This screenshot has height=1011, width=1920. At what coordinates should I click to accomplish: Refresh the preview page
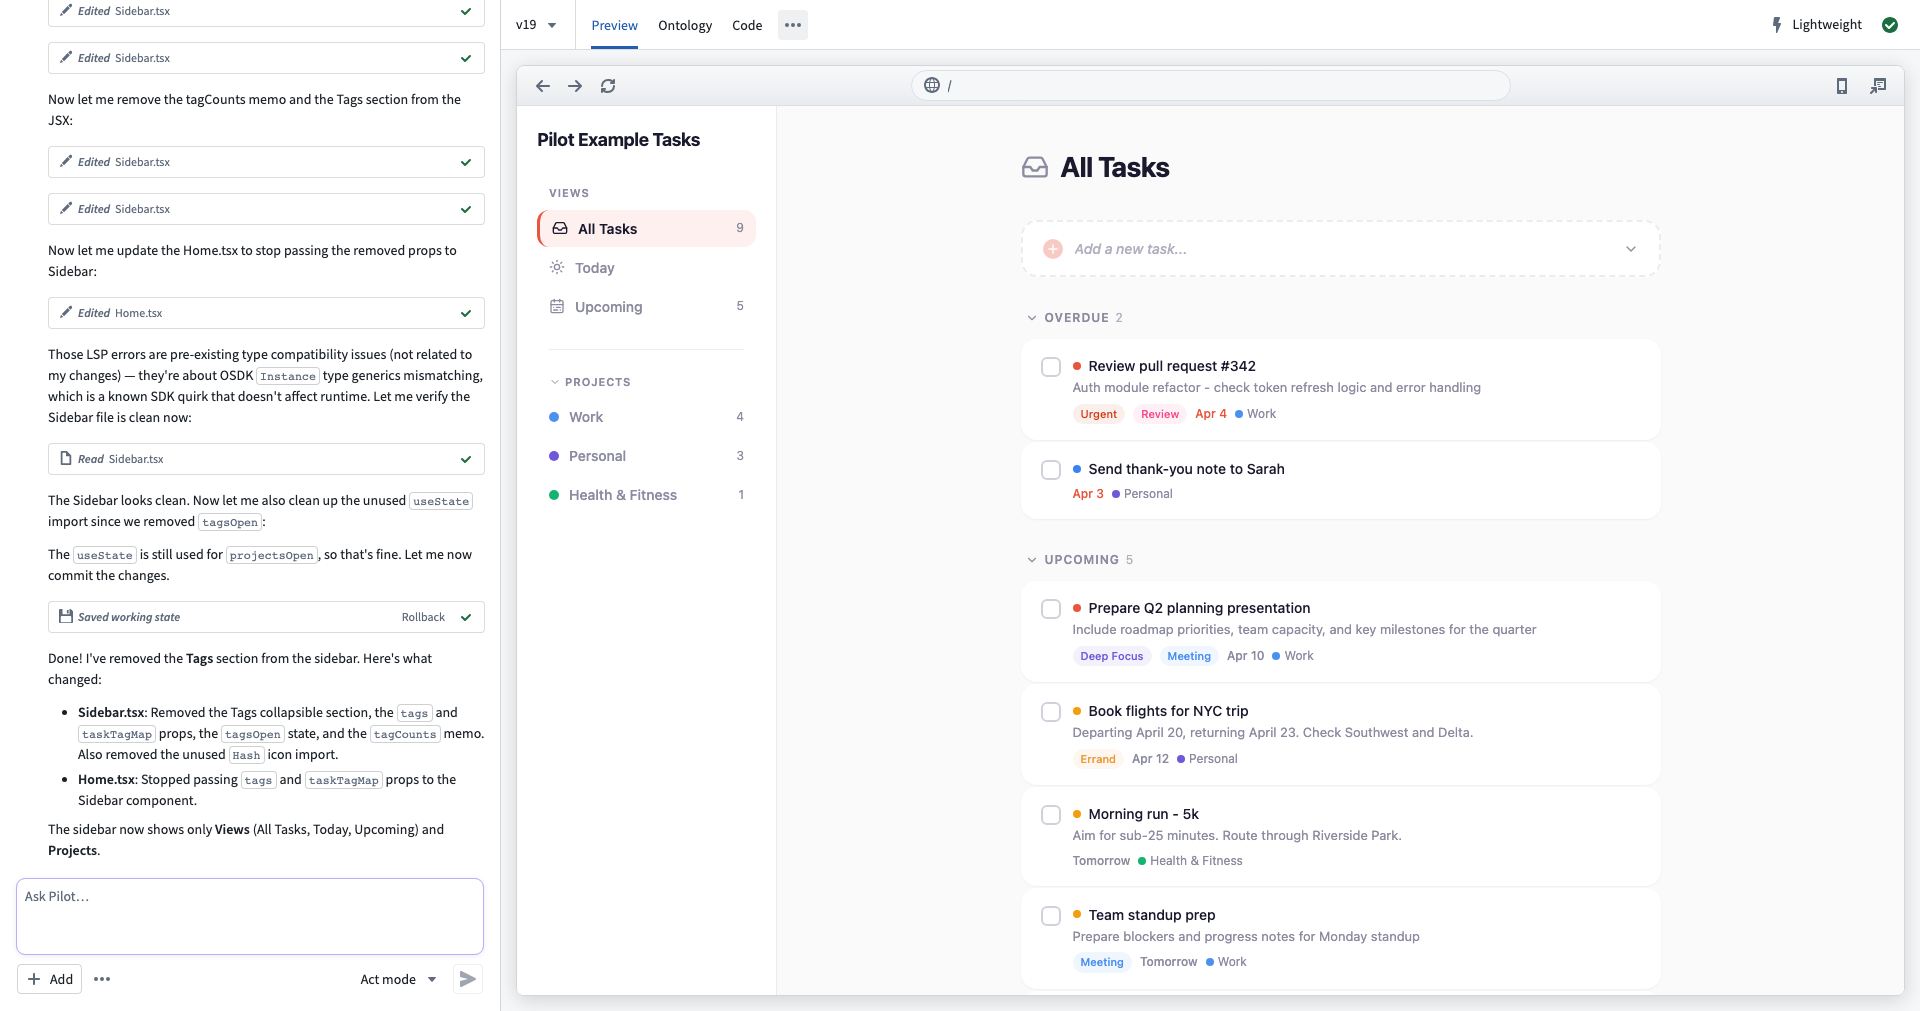click(608, 86)
